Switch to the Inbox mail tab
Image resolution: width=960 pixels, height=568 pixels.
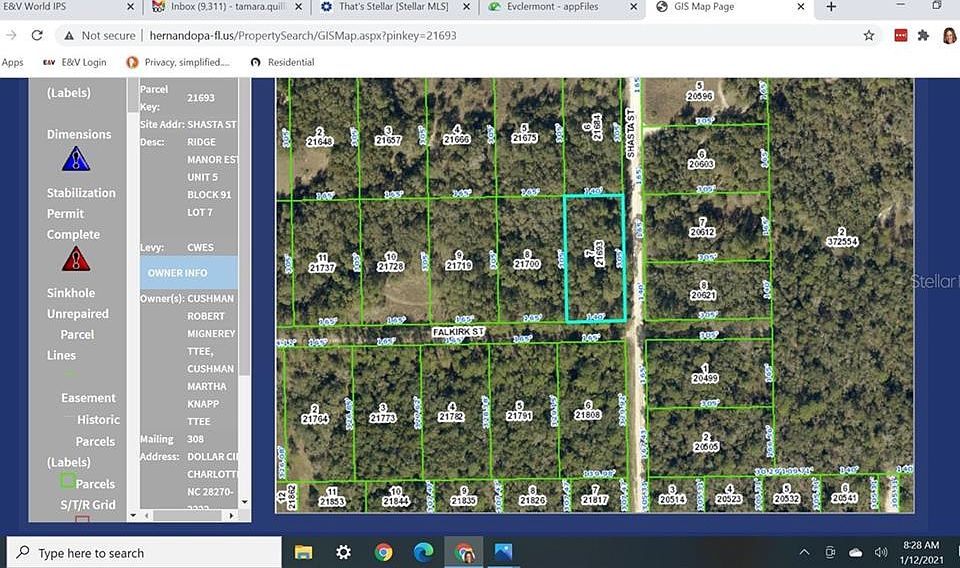pyautogui.click(x=227, y=7)
